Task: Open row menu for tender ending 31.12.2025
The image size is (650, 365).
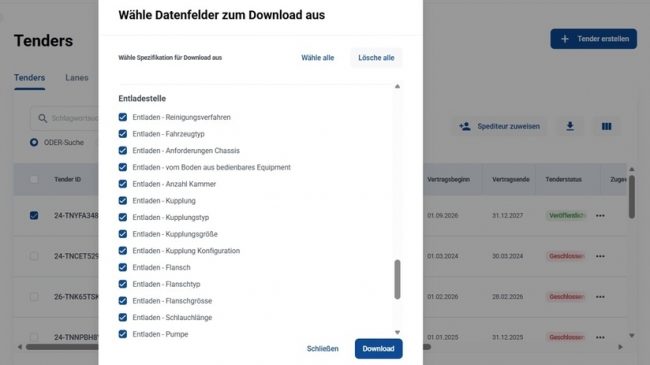Action: click(600, 337)
